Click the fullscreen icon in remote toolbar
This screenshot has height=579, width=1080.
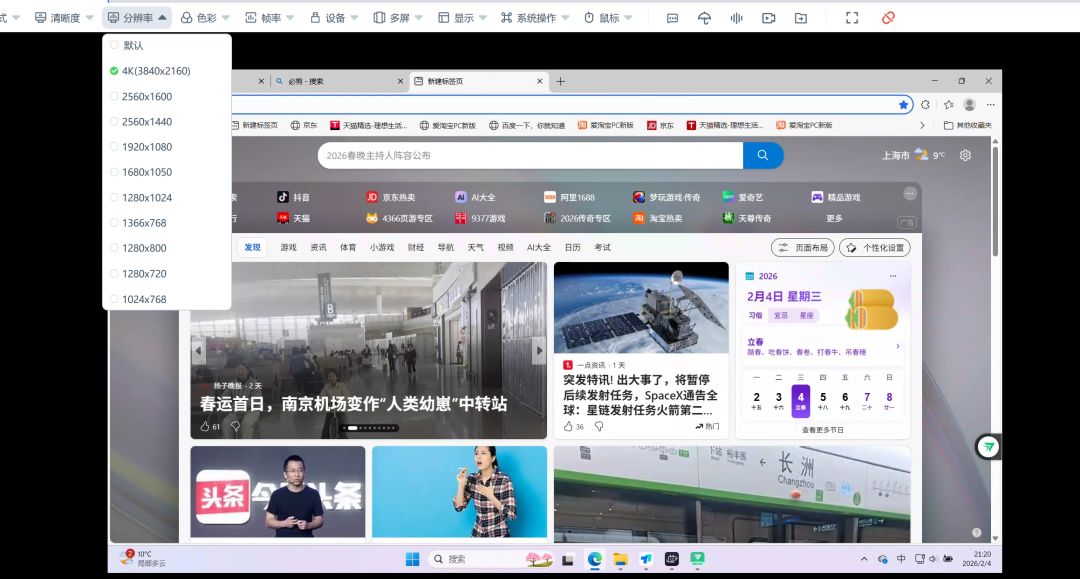click(x=852, y=18)
